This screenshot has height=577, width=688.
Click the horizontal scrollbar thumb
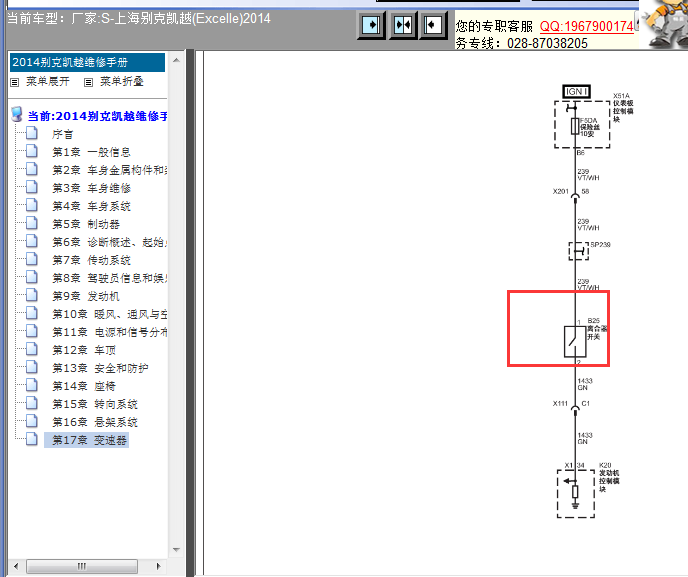pos(82,566)
